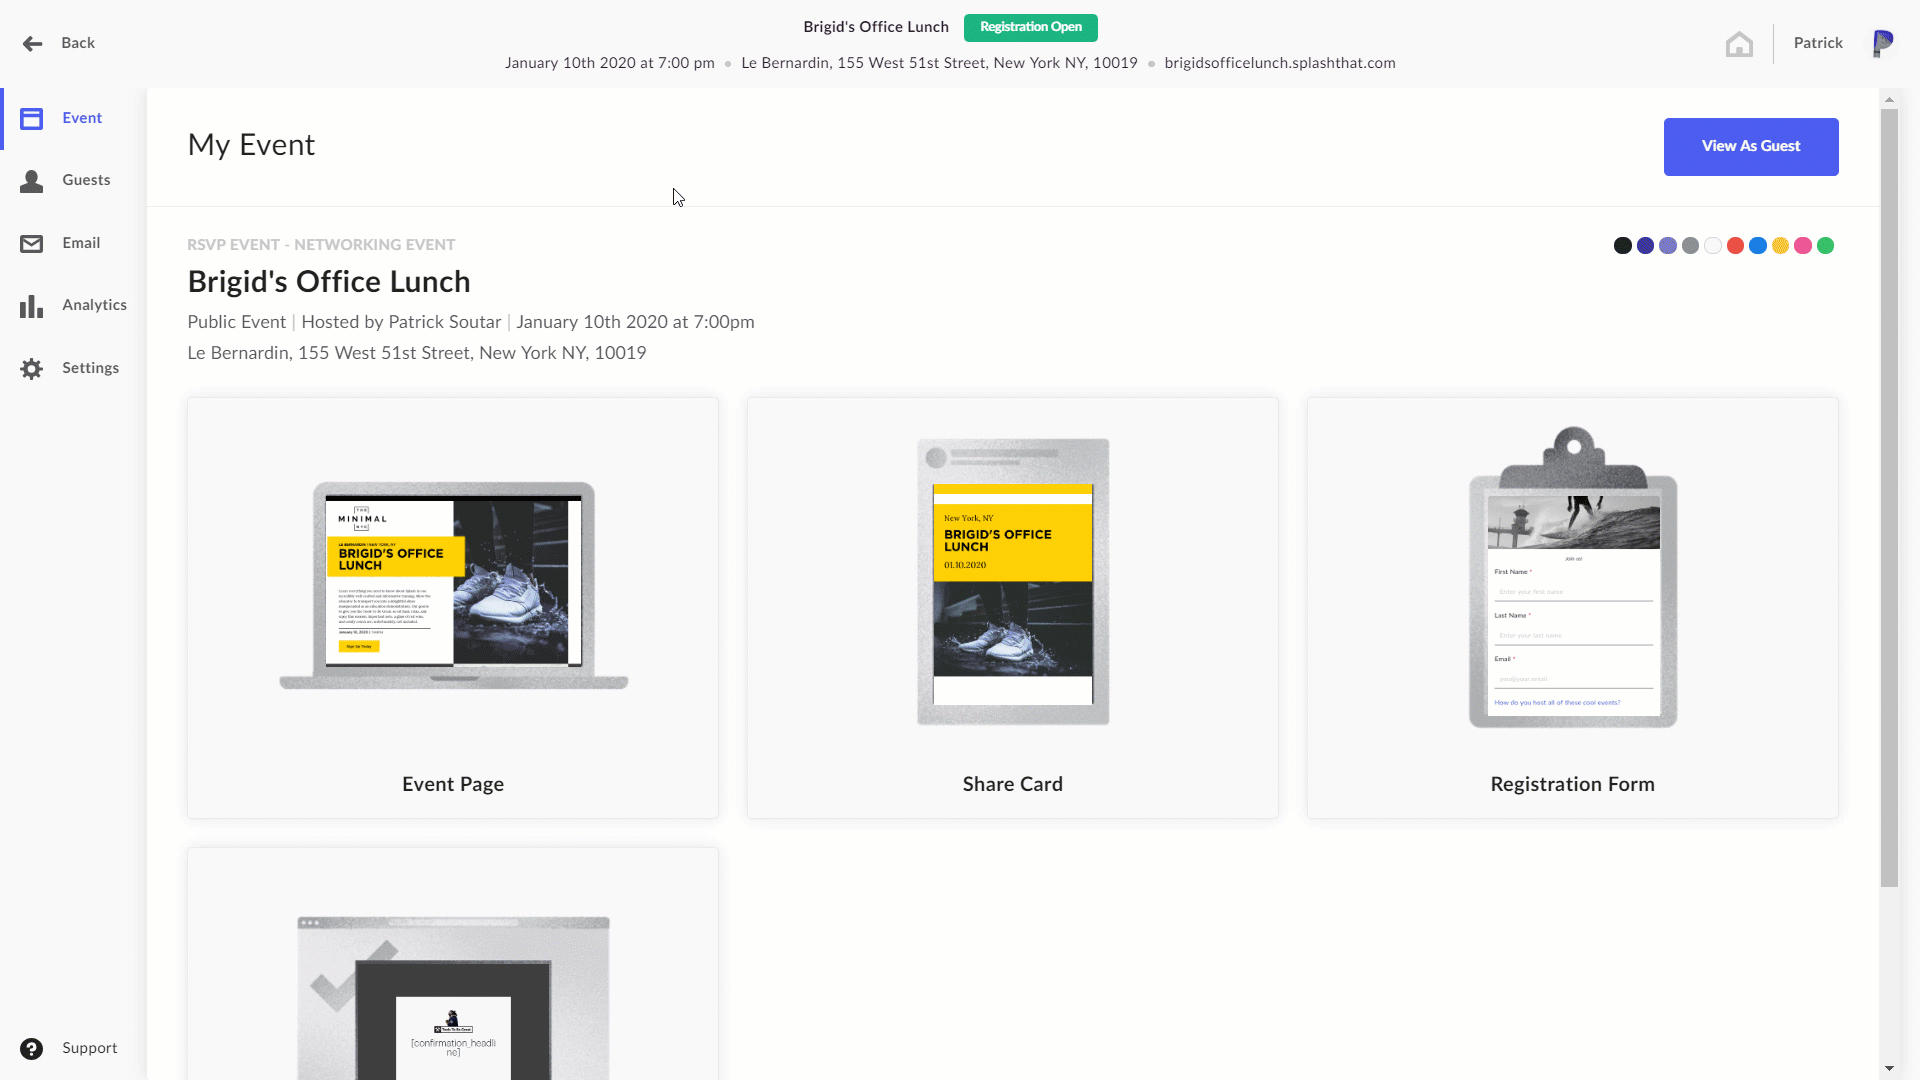Image resolution: width=1920 pixels, height=1080 pixels.
Task: Pick the green color swatch
Action: pos(1825,246)
